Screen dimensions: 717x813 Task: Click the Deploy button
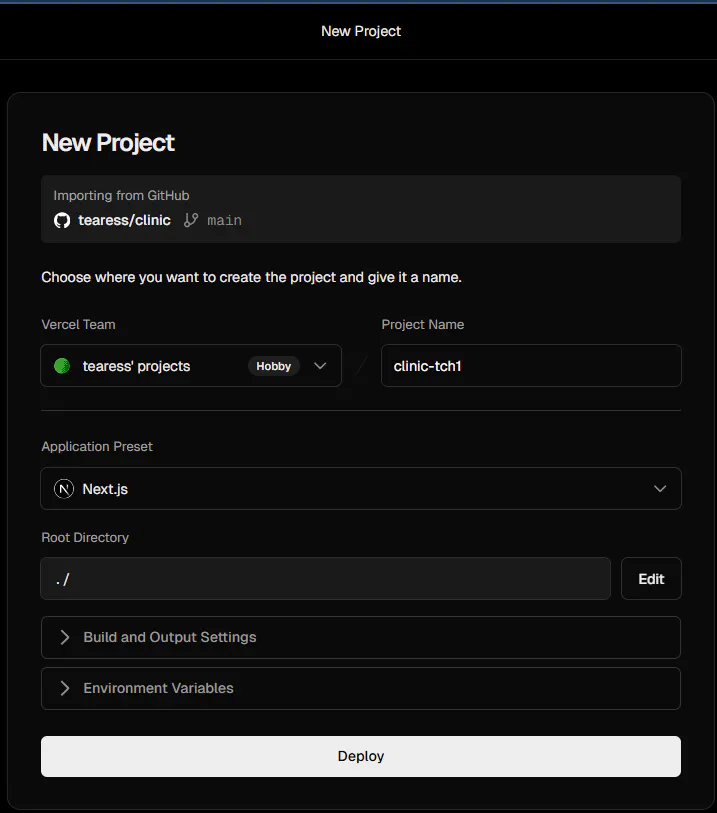pos(361,756)
